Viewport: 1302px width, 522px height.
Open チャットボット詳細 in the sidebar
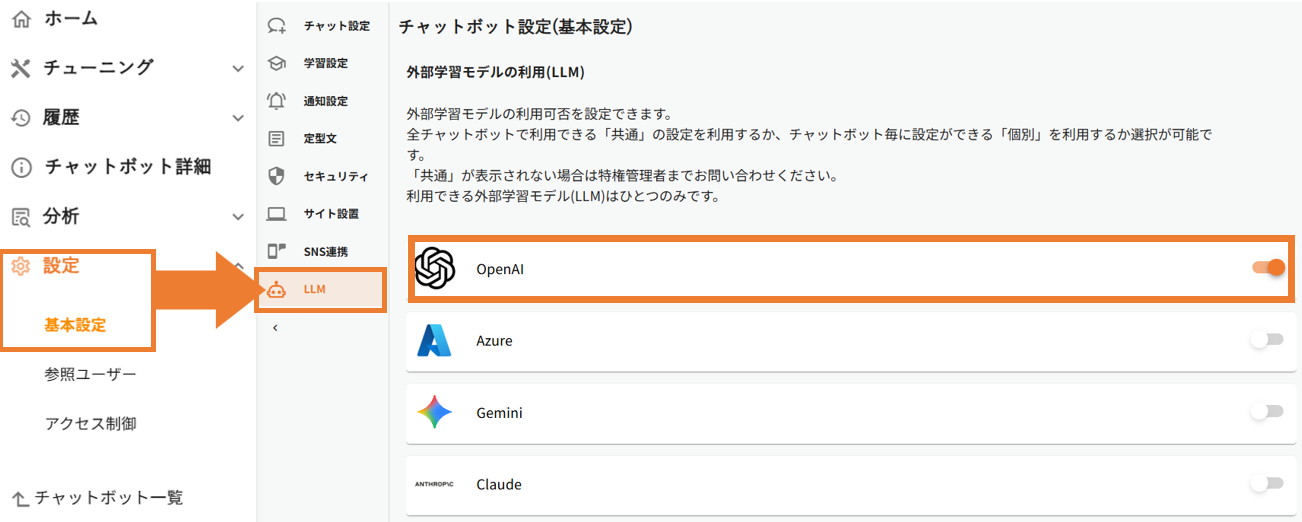click(x=127, y=167)
